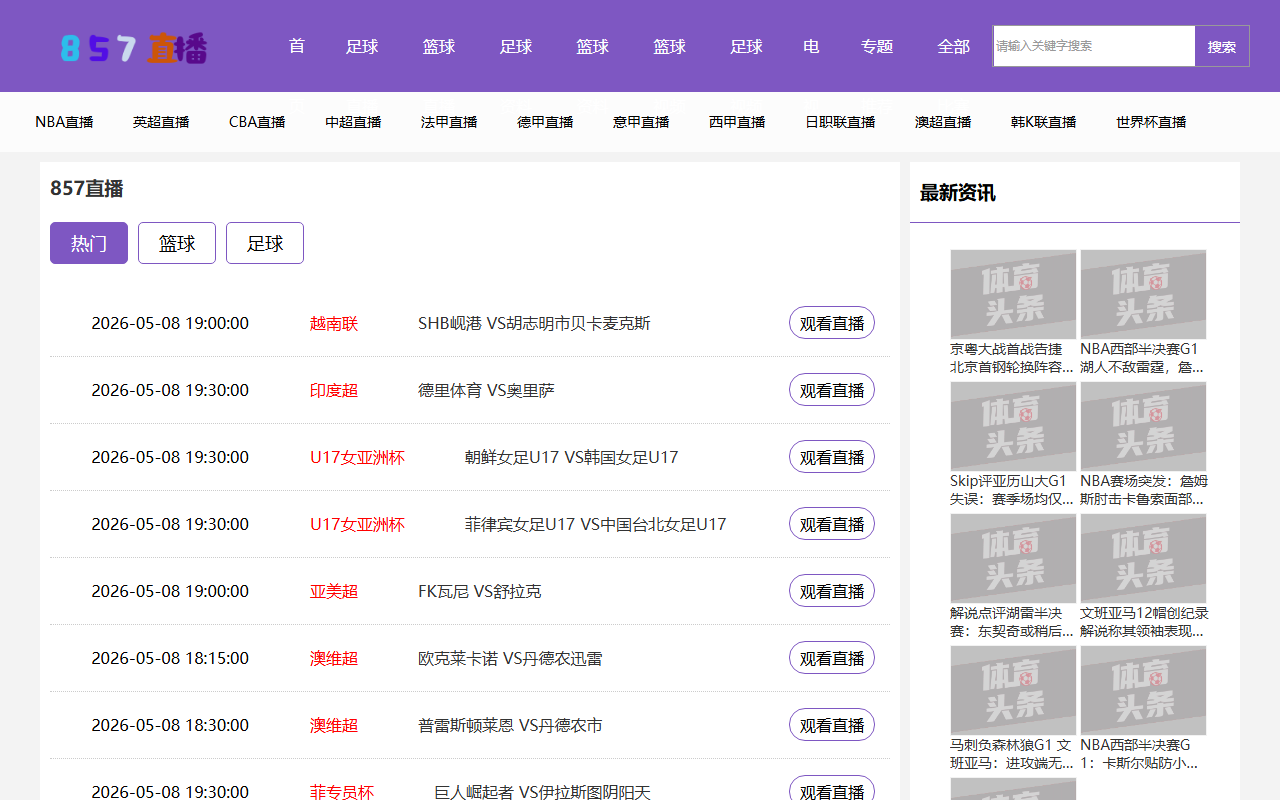Click match time 2026-05-08 18:30:00
The height and width of the screenshot is (800, 1280).
pyautogui.click(x=170, y=725)
